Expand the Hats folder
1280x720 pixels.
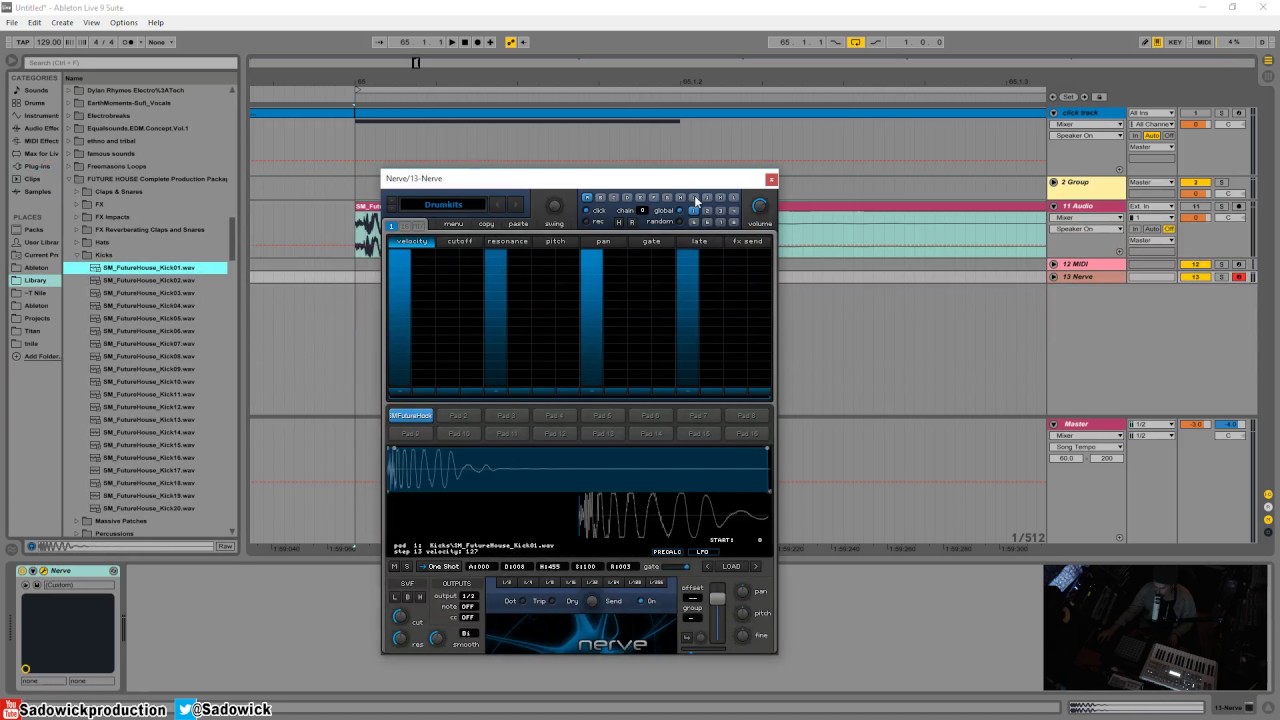click(77, 242)
